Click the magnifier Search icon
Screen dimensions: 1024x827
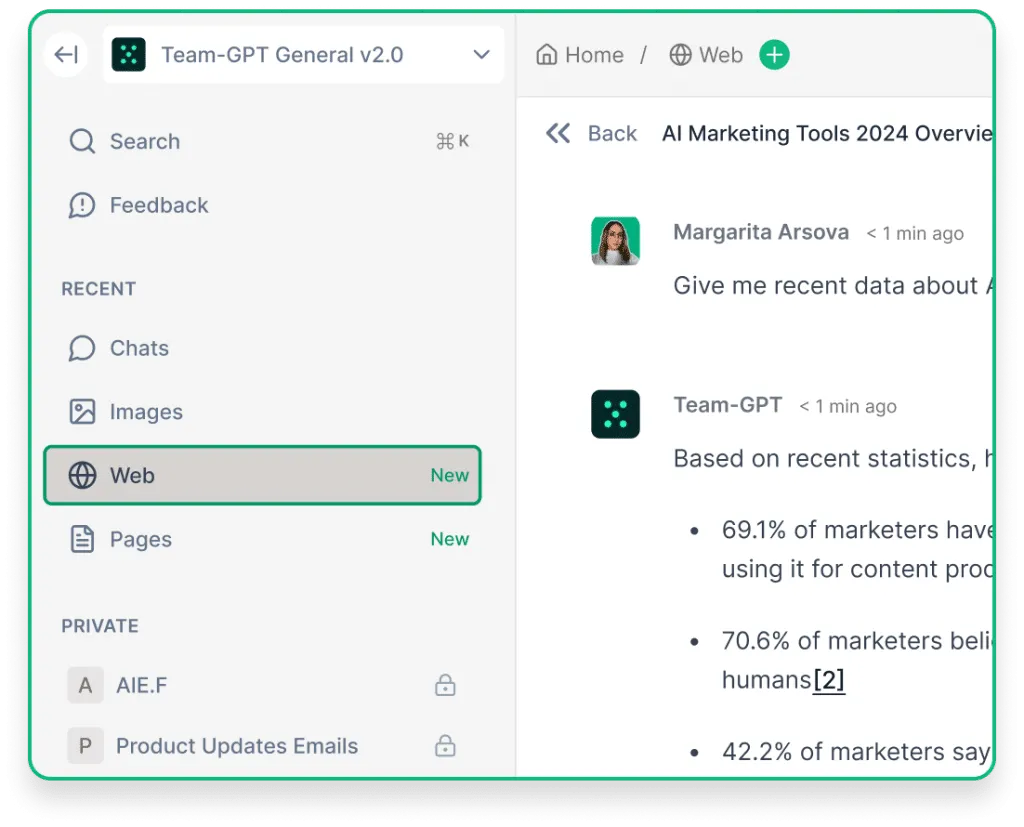[82, 141]
